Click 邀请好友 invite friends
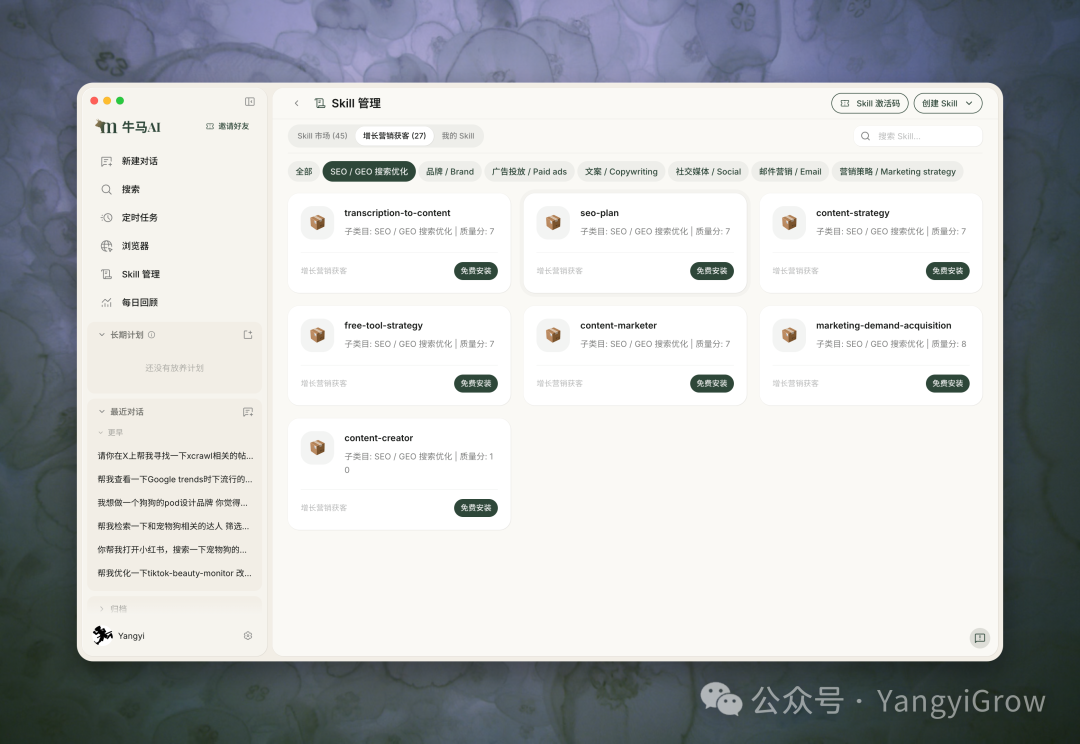This screenshot has height=744, width=1080. [x=227, y=126]
